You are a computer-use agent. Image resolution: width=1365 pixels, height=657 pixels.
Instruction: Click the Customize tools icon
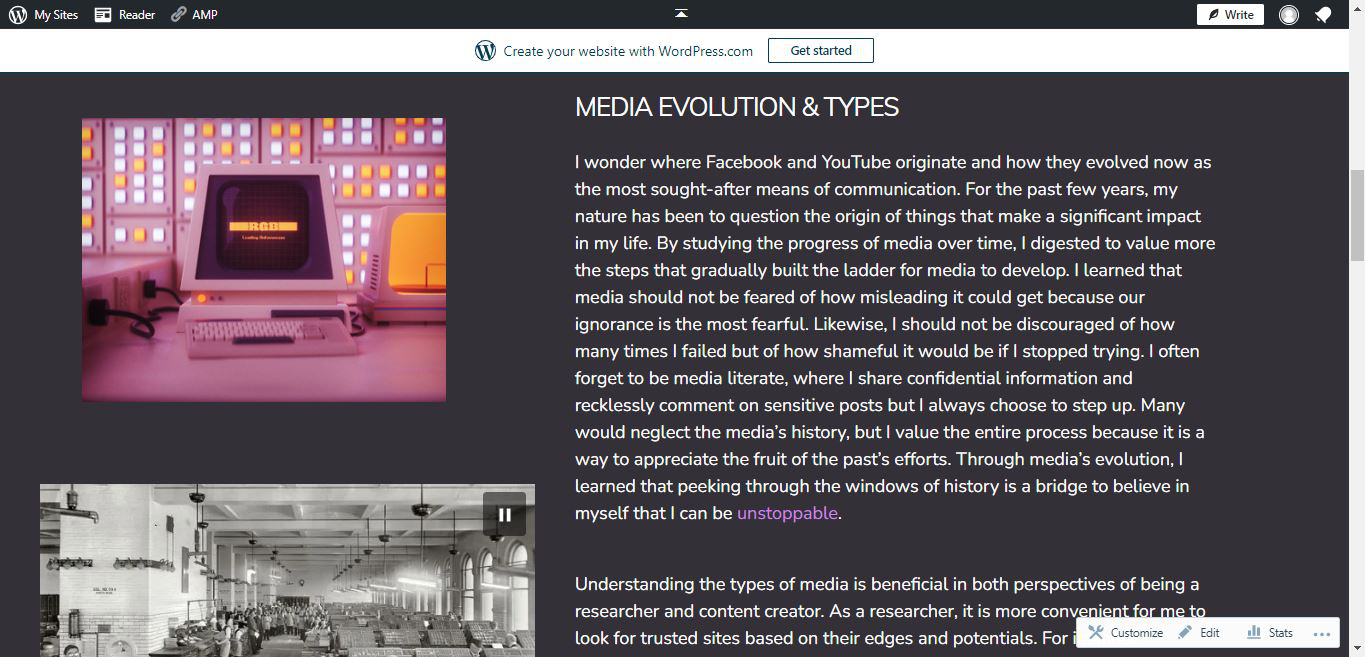pyautogui.click(x=1096, y=632)
